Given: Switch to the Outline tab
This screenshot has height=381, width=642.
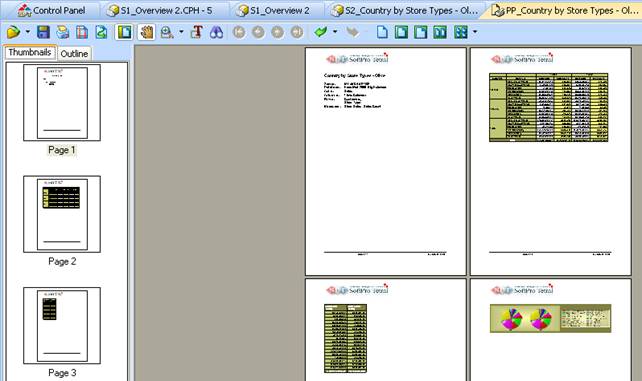Looking at the screenshot, I should click(x=74, y=54).
